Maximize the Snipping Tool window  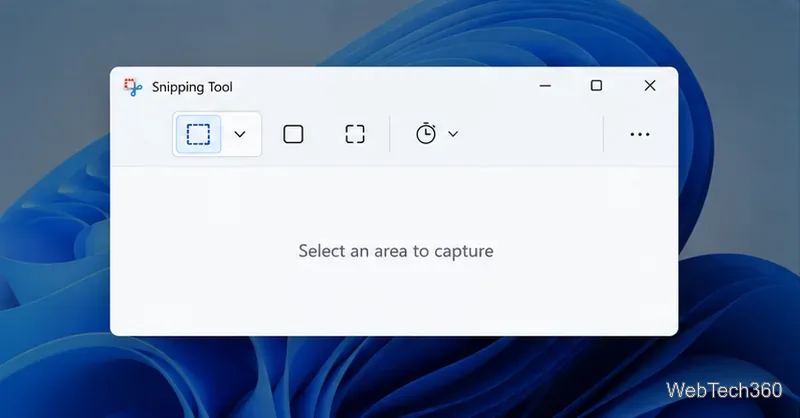(x=596, y=86)
